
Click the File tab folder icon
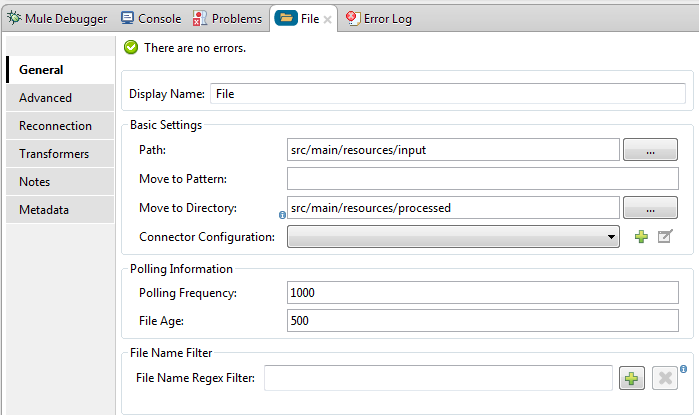pos(286,17)
